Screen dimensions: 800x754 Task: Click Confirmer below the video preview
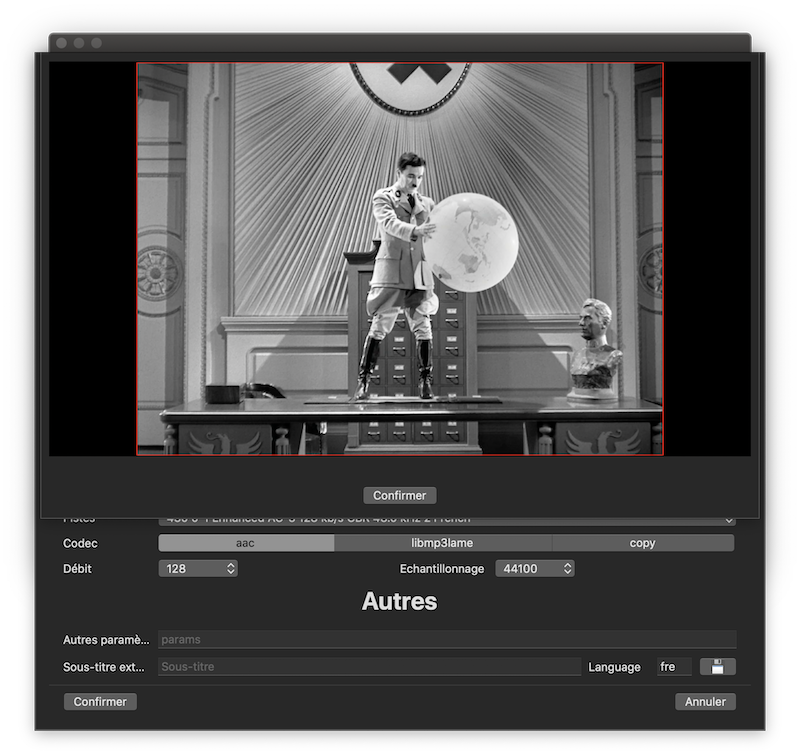pyautogui.click(x=399, y=495)
